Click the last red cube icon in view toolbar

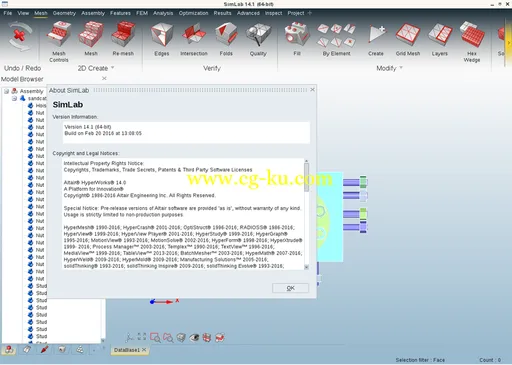click(220, 337)
